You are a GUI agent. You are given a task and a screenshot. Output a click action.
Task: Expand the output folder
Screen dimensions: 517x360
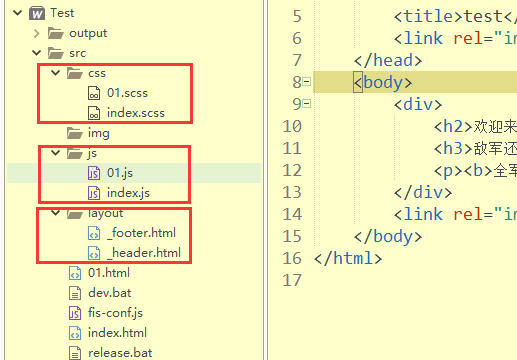pyautogui.click(x=37, y=33)
